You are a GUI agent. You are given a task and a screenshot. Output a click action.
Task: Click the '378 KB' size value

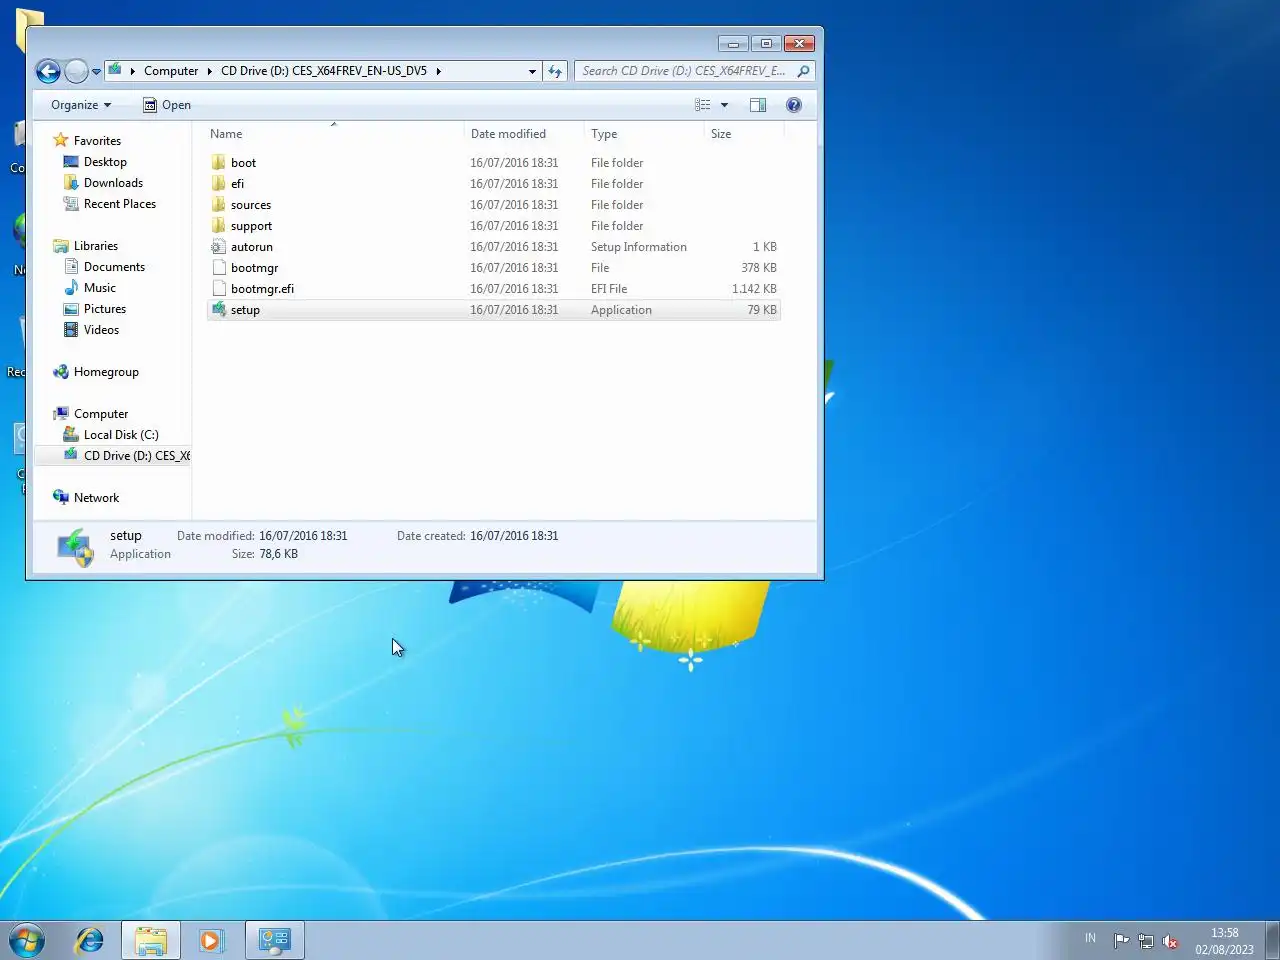tap(759, 268)
